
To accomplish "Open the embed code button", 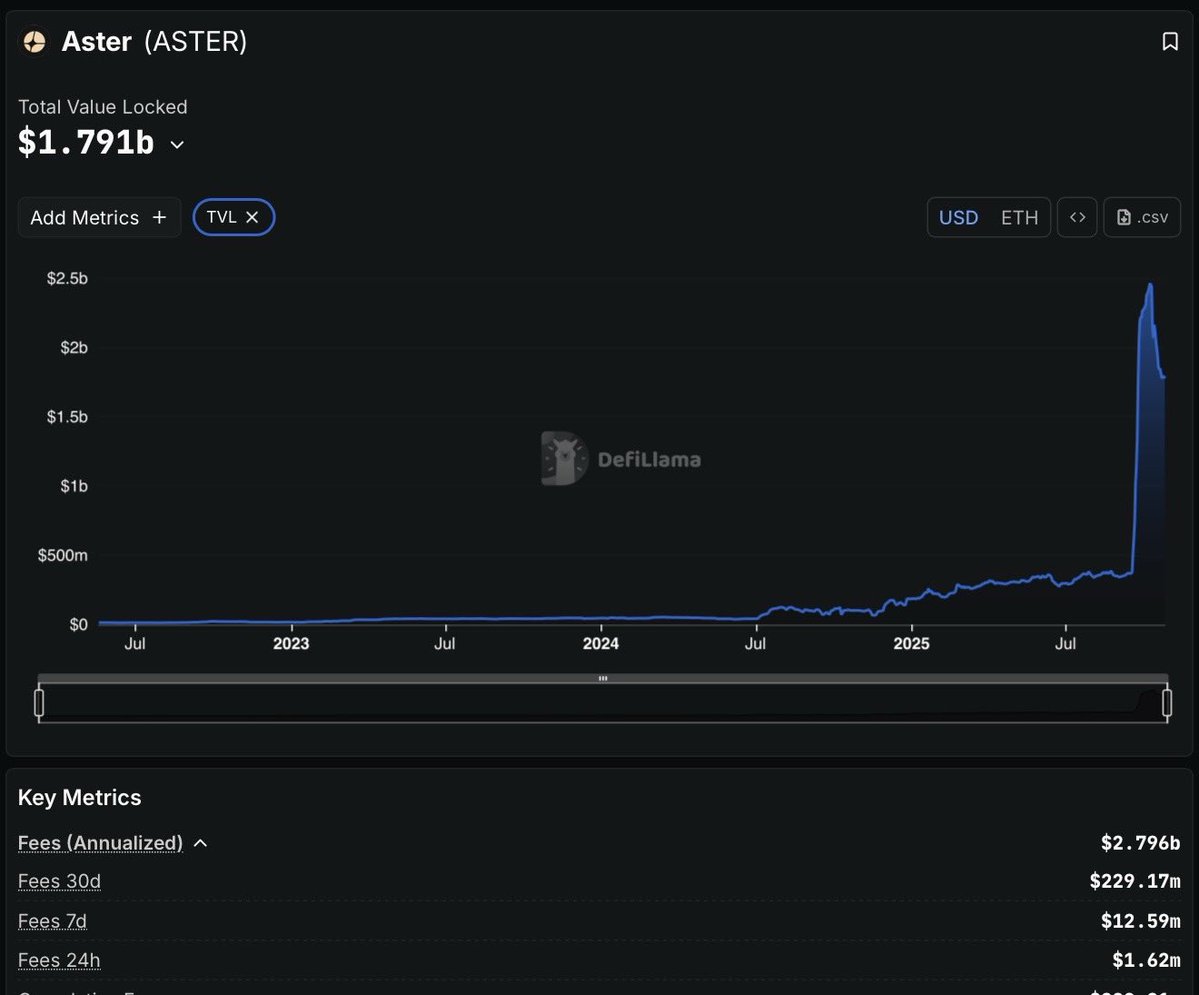I will (1077, 217).
